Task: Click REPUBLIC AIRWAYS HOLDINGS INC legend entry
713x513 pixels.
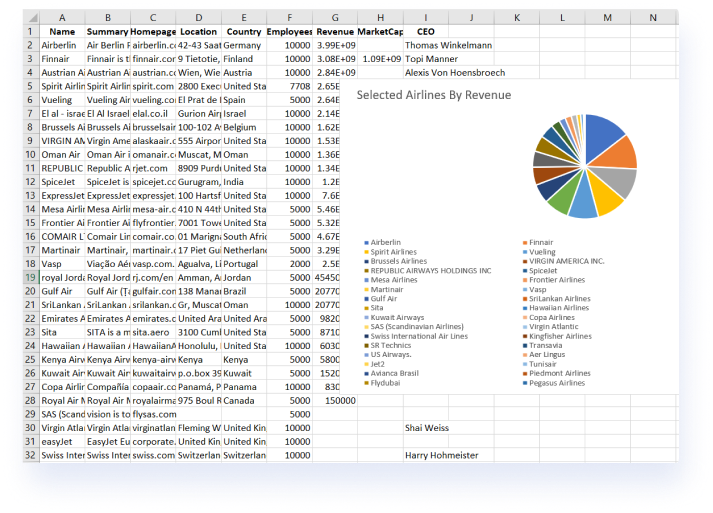Action: tap(428, 271)
